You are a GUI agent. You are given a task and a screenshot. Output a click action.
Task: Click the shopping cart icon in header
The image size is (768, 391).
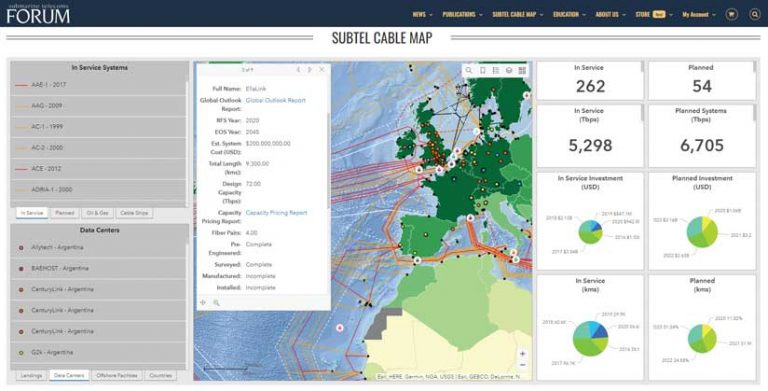tap(732, 15)
